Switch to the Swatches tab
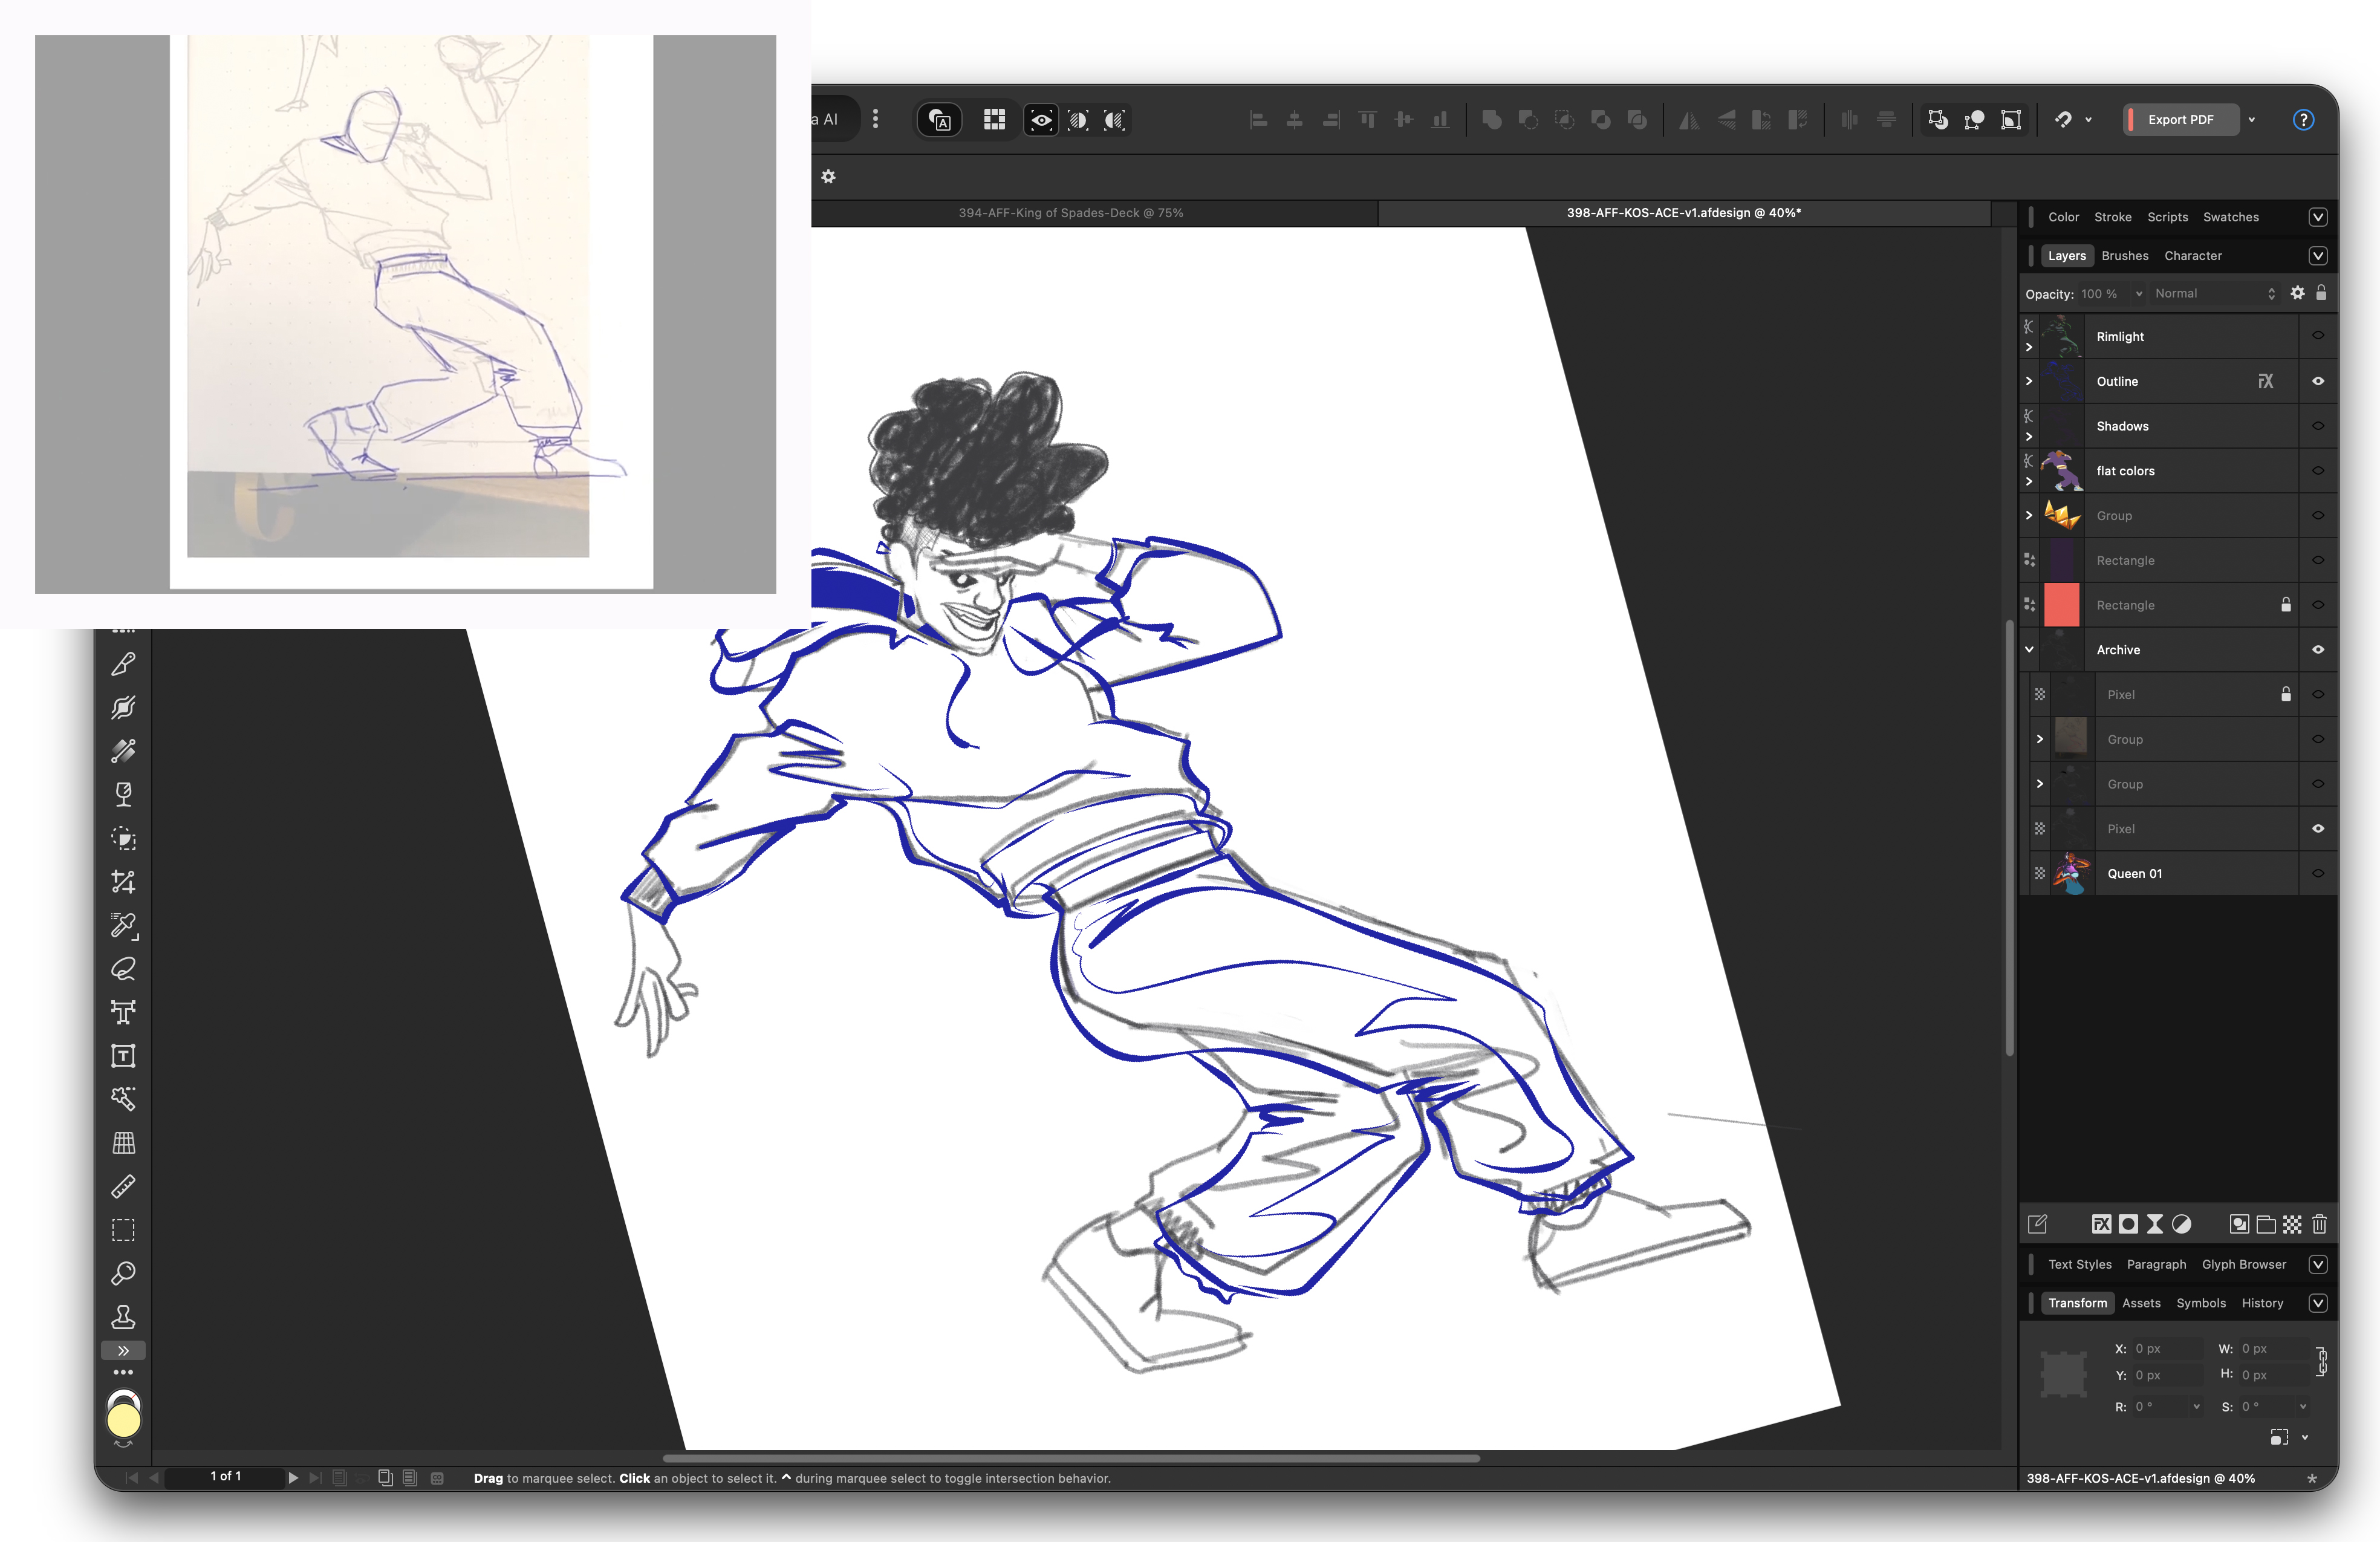Image resolution: width=2380 pixels, height=1542 pixels. point(2230,217)
